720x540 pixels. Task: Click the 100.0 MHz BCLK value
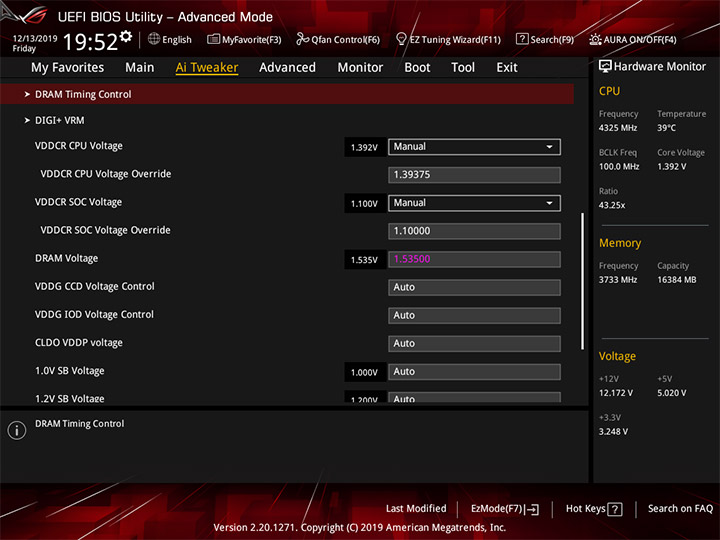pos(619,167)
